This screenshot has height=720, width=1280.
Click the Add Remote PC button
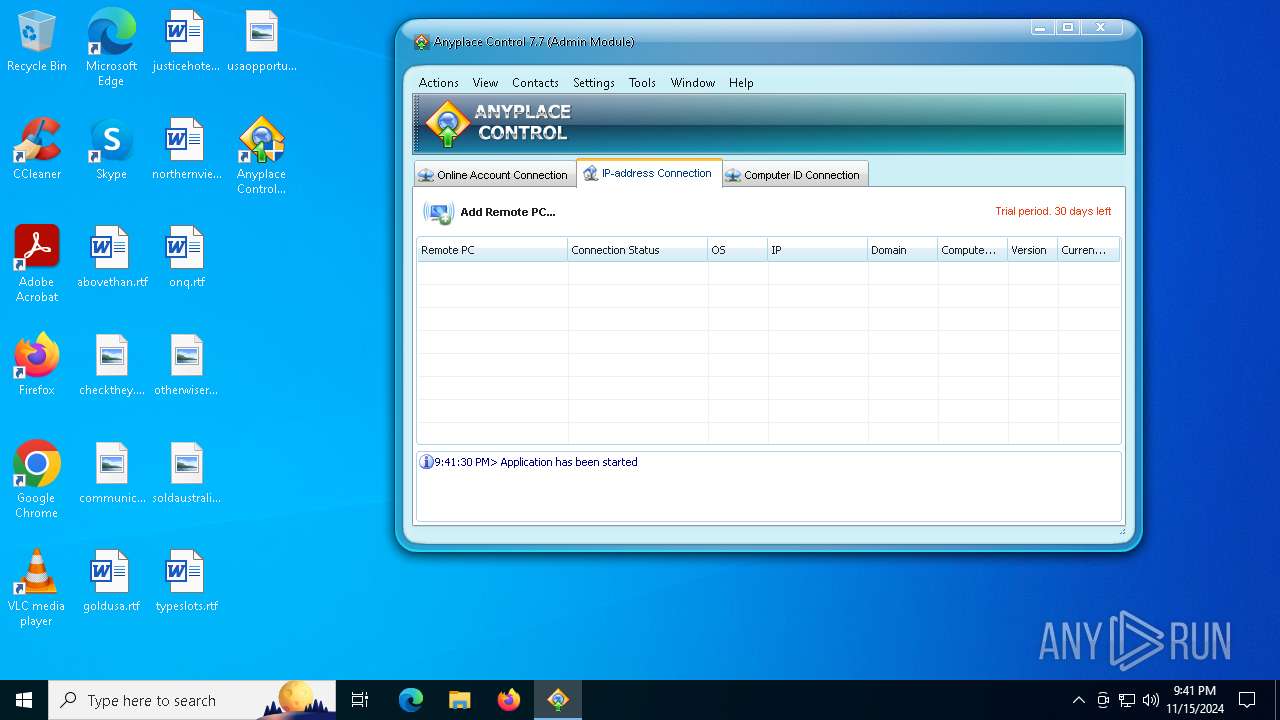(489, 212)
